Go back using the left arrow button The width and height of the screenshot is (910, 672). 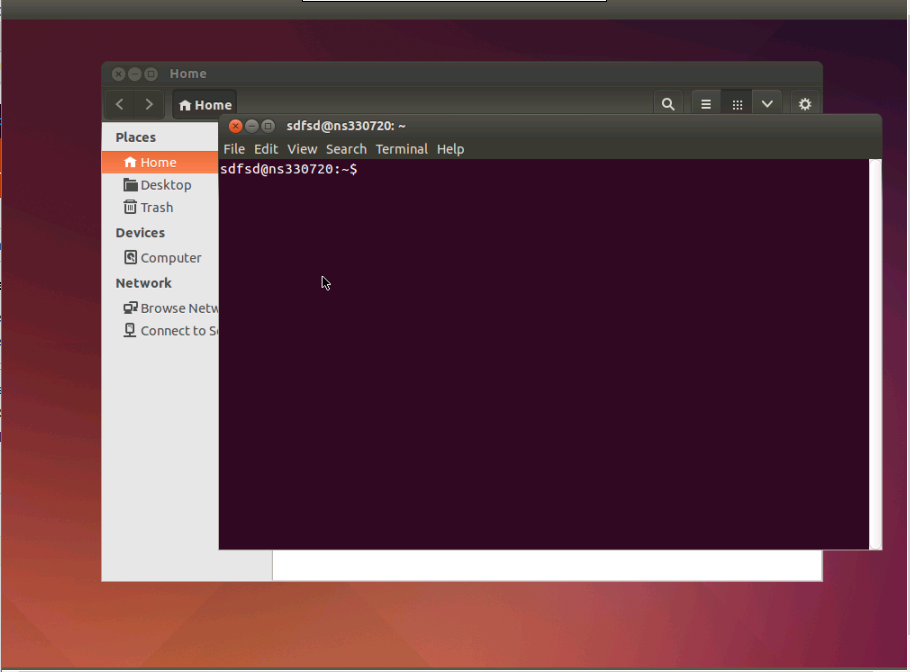click(120, 104)
